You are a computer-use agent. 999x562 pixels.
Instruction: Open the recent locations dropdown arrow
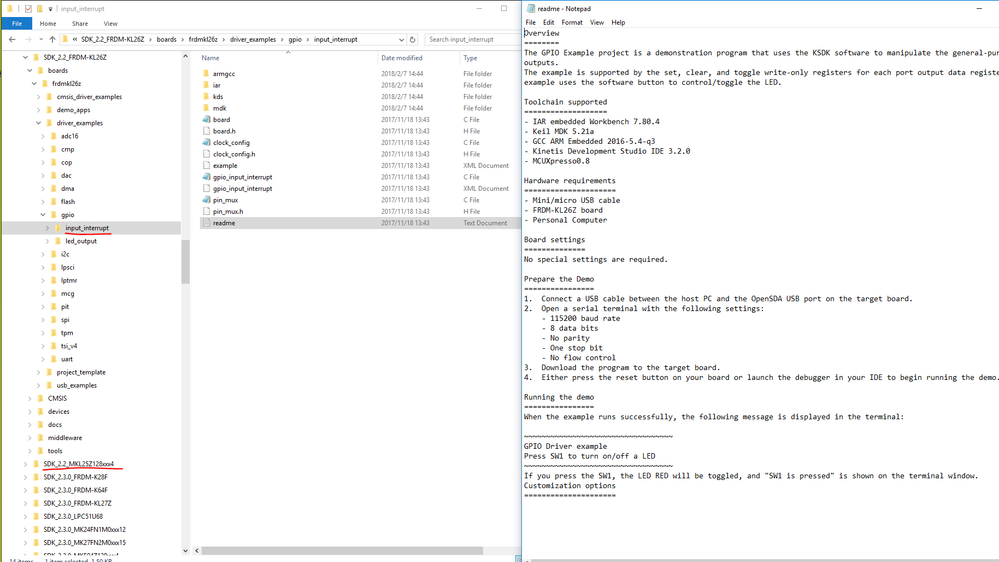click(40, 40)
